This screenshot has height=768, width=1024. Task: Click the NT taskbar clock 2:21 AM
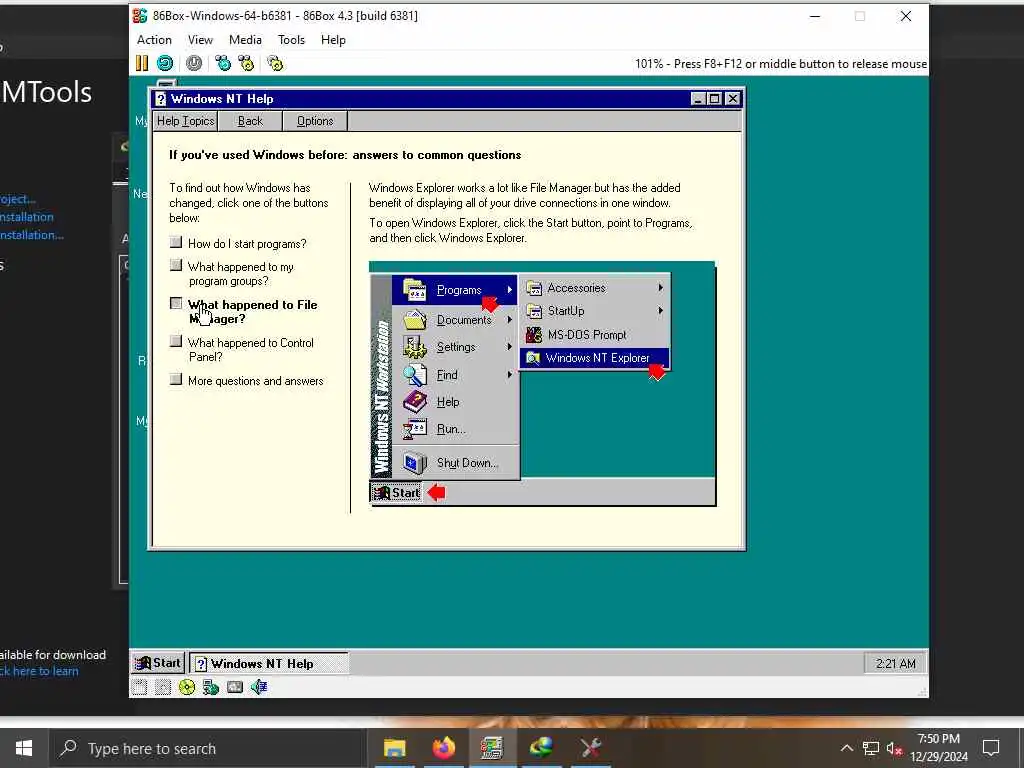[895, 664]
